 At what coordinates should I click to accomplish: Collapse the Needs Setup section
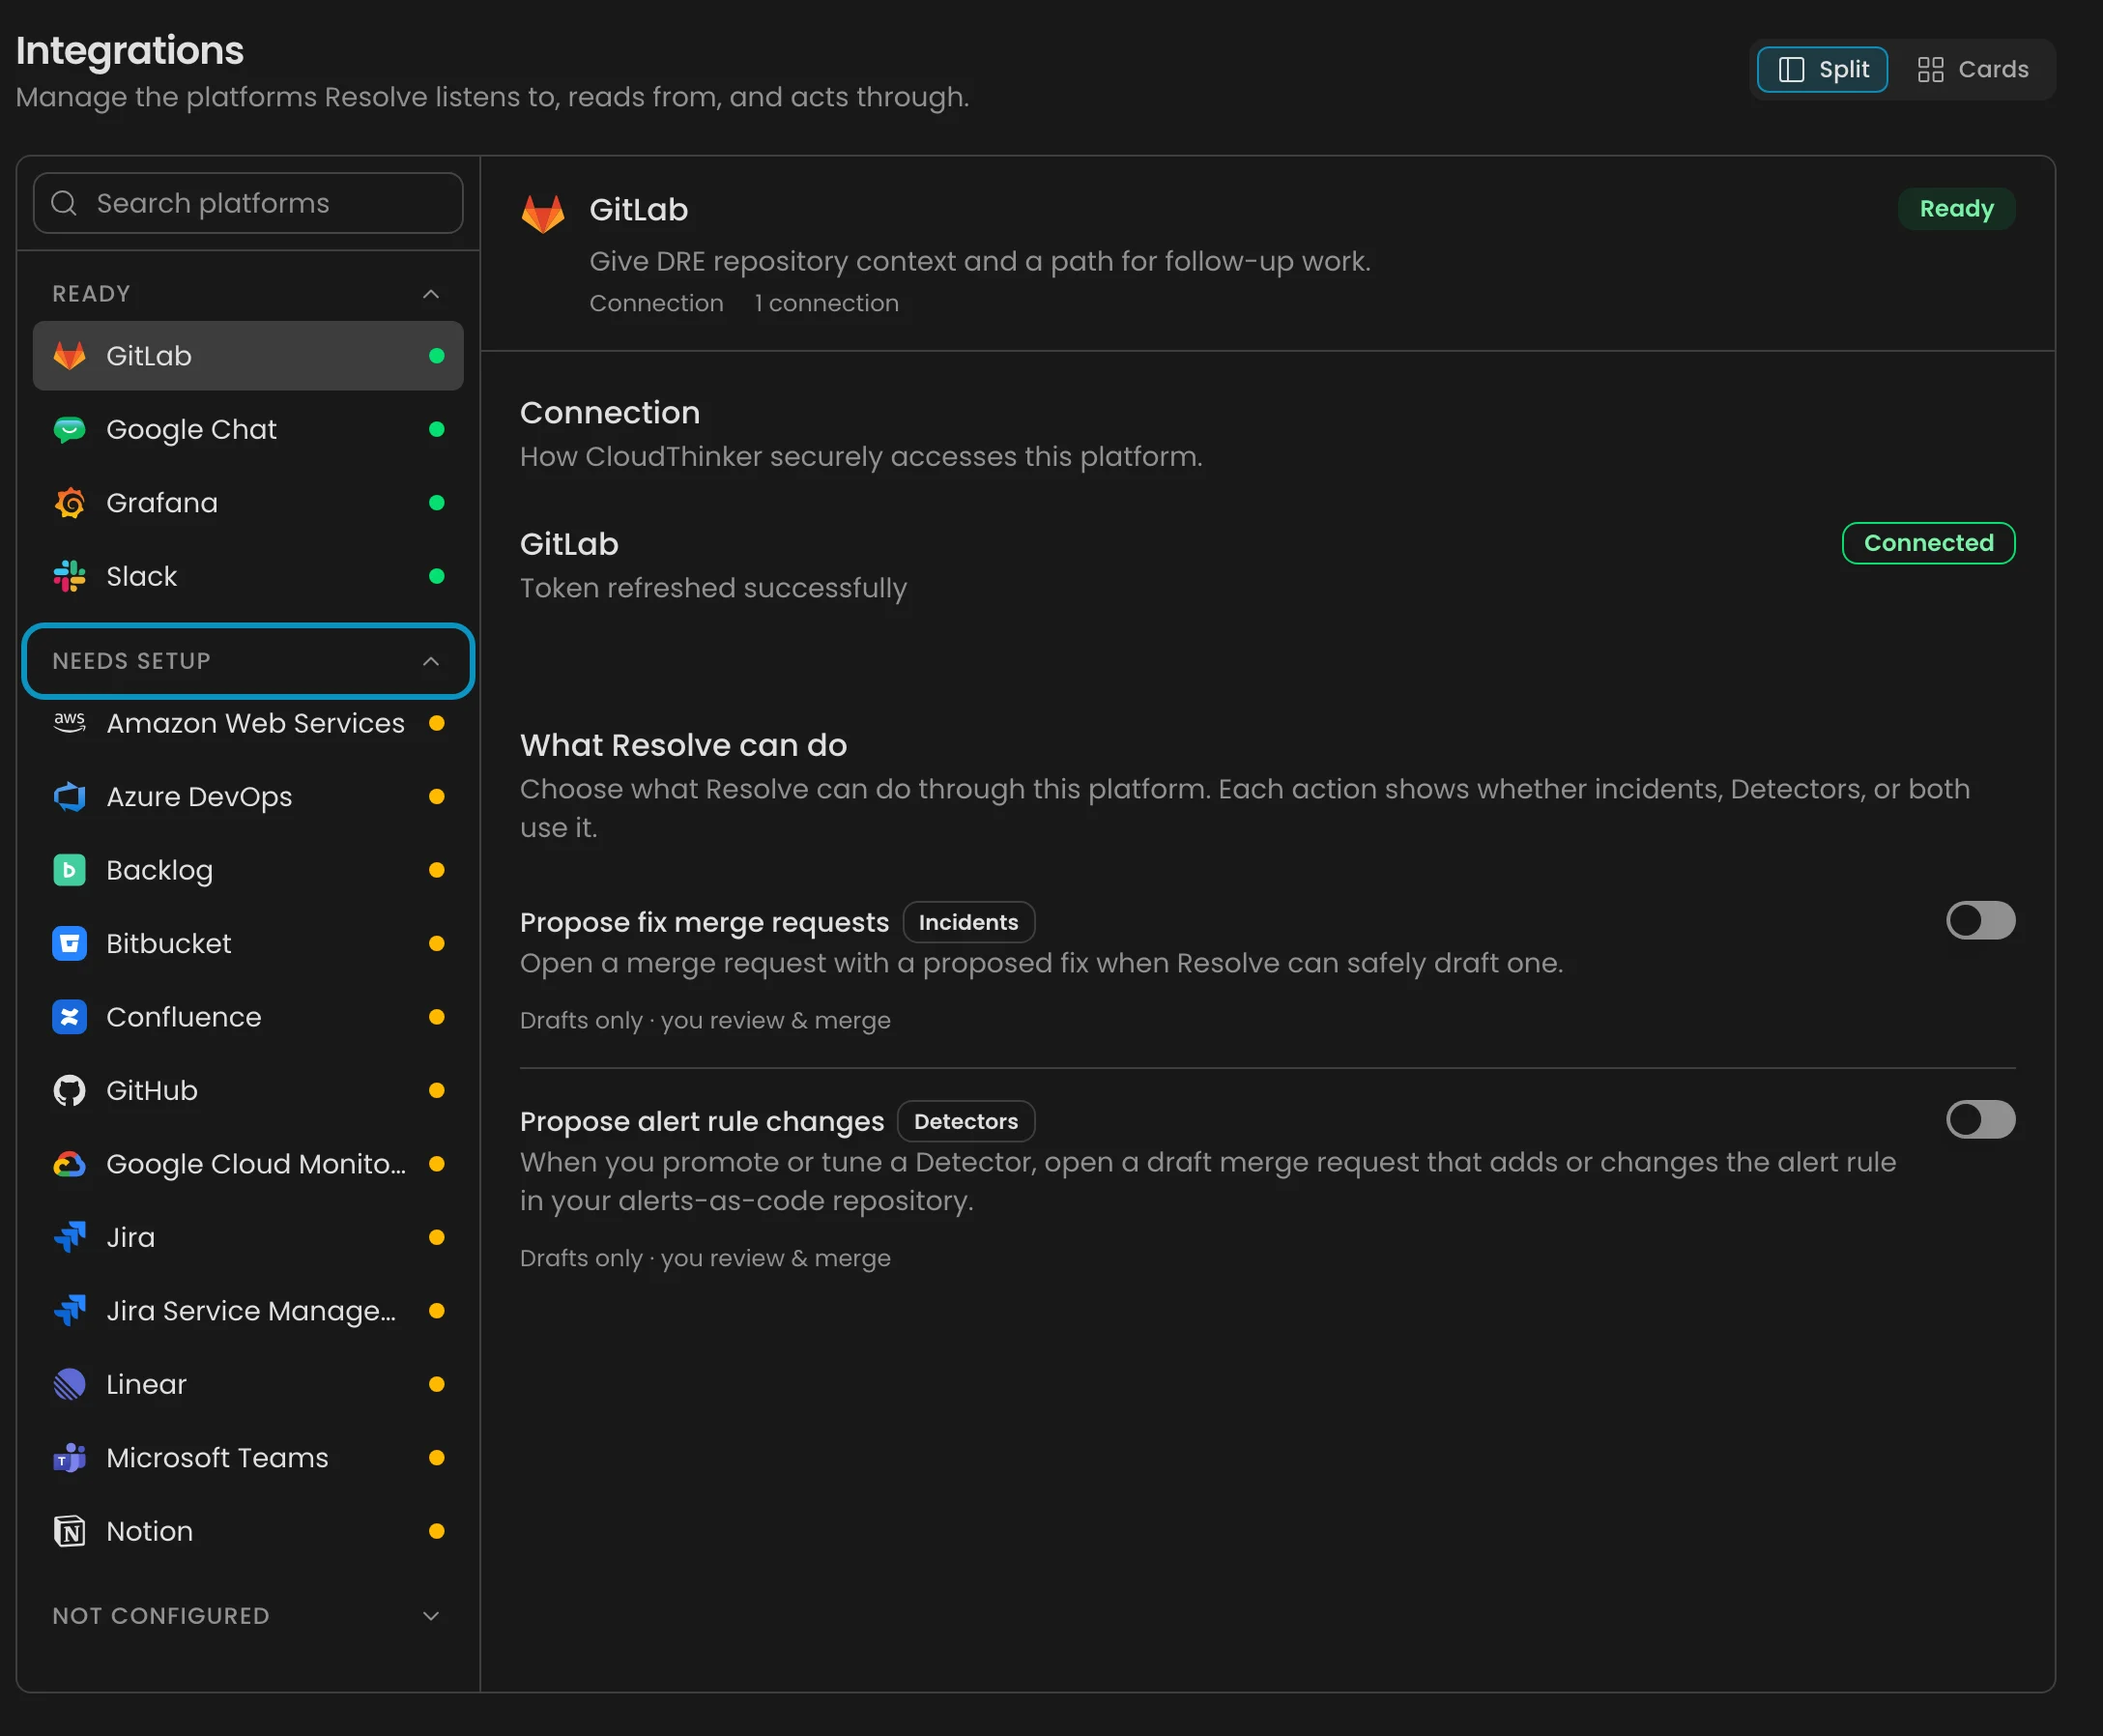[x=248, y=661]
